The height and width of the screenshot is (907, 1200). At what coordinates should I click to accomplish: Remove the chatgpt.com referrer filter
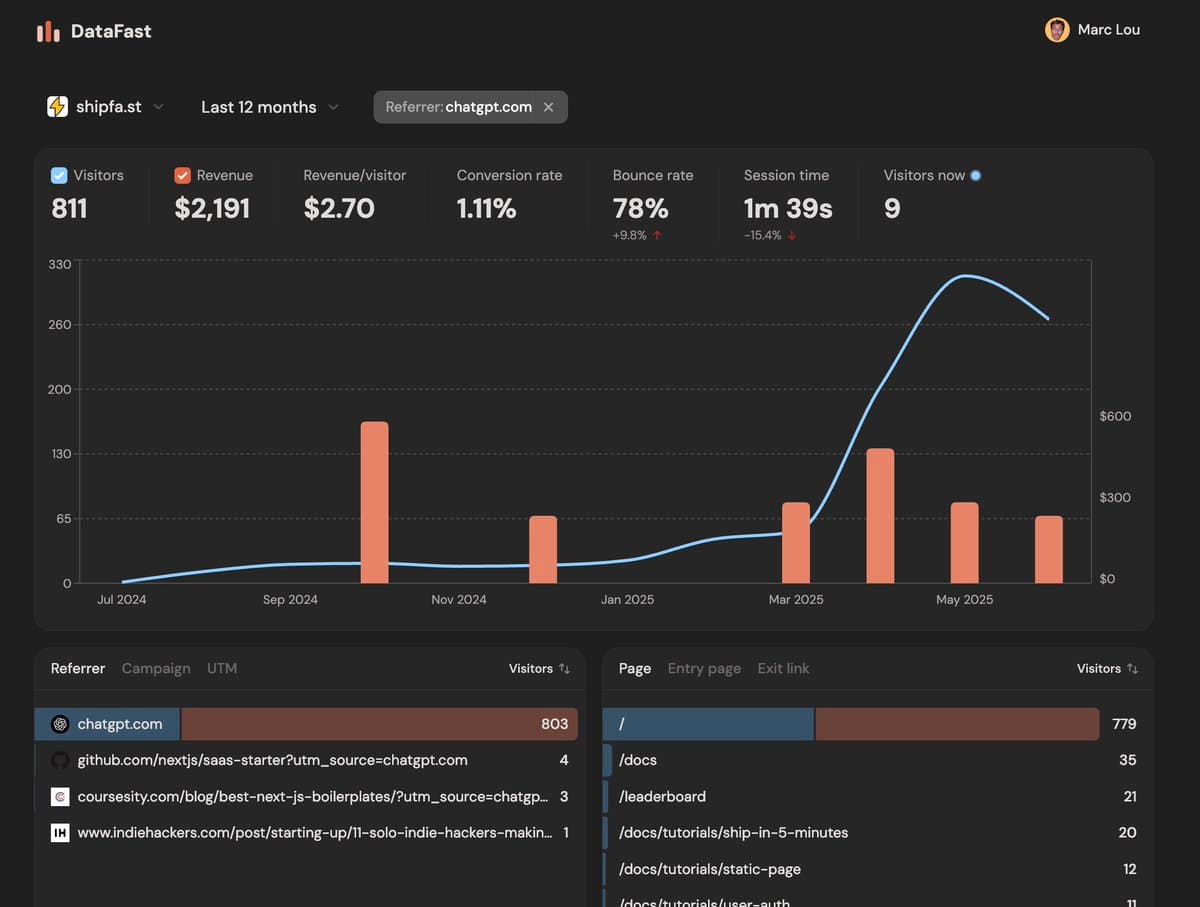click(x=548, y=107)
